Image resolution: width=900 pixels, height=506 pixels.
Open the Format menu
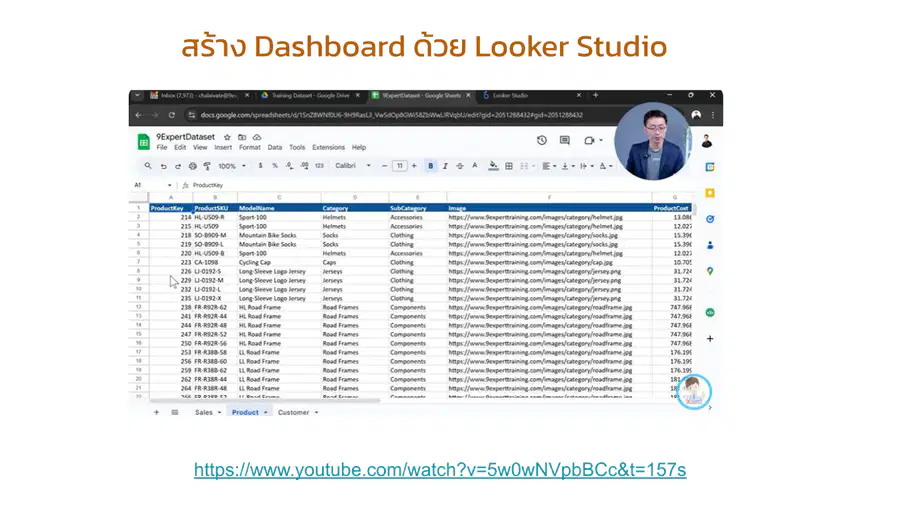[250, 147]
